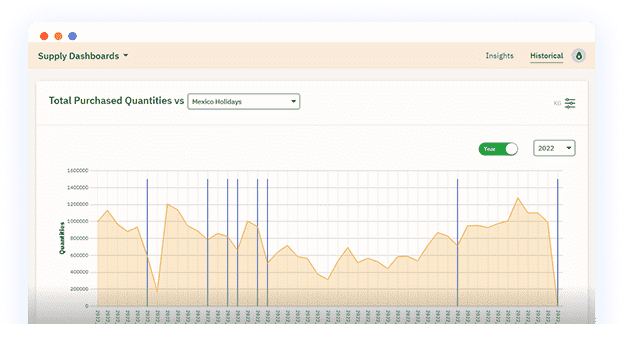Screen dimensions: 624x361
Task: Click the 1000000 y-axis label
Action: [x=78, y=221]
